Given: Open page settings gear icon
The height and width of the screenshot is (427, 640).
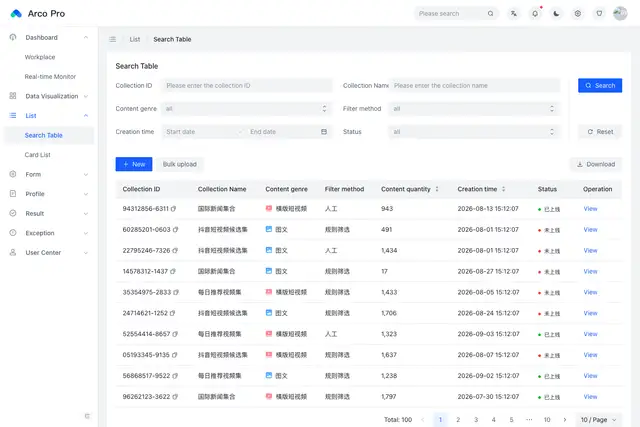Looking at the screenshot, I should pyautogui.click(x=578, y=13).
